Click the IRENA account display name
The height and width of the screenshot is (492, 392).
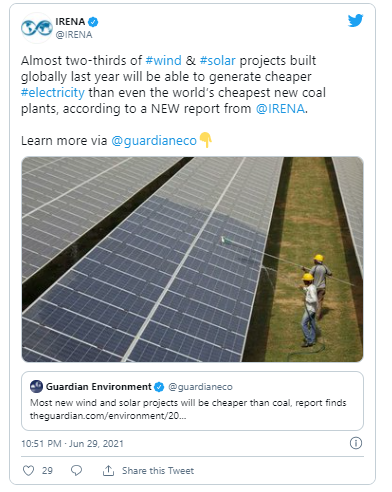pyautogui.click(x=70, y=22)
